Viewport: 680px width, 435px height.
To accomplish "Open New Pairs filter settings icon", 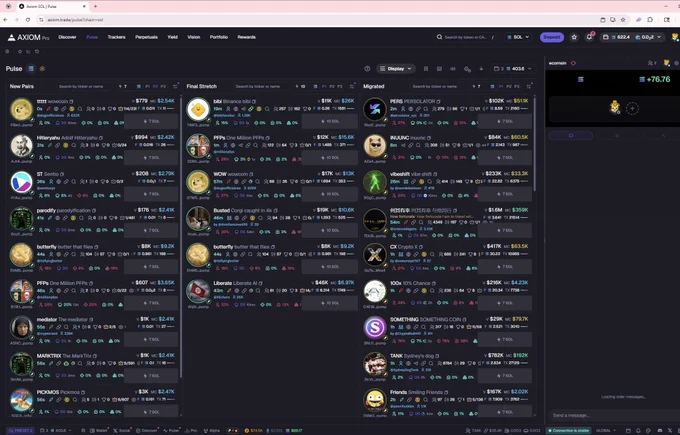I will [175, 86].
